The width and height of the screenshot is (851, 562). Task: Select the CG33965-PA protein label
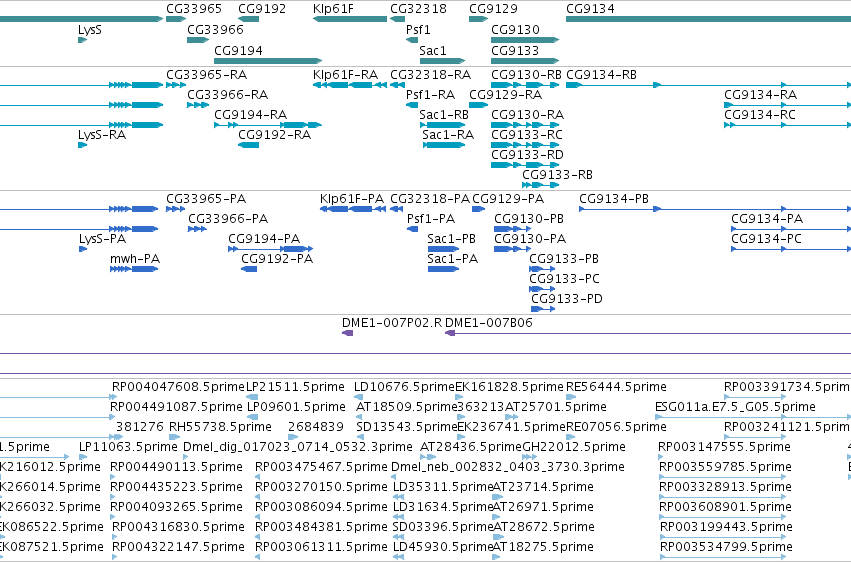coord(206,199)
